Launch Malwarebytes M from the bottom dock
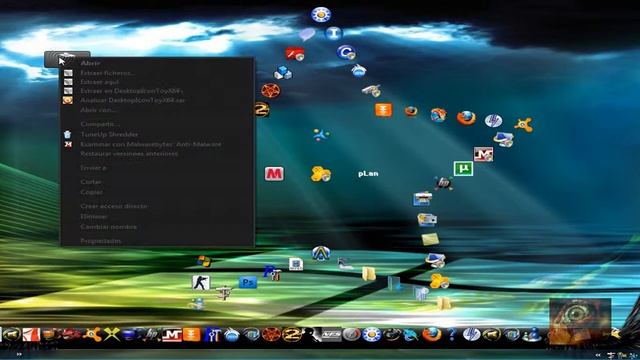Image resolution: width=640 pixels, height=360 pixels. (x=172, y=335)
